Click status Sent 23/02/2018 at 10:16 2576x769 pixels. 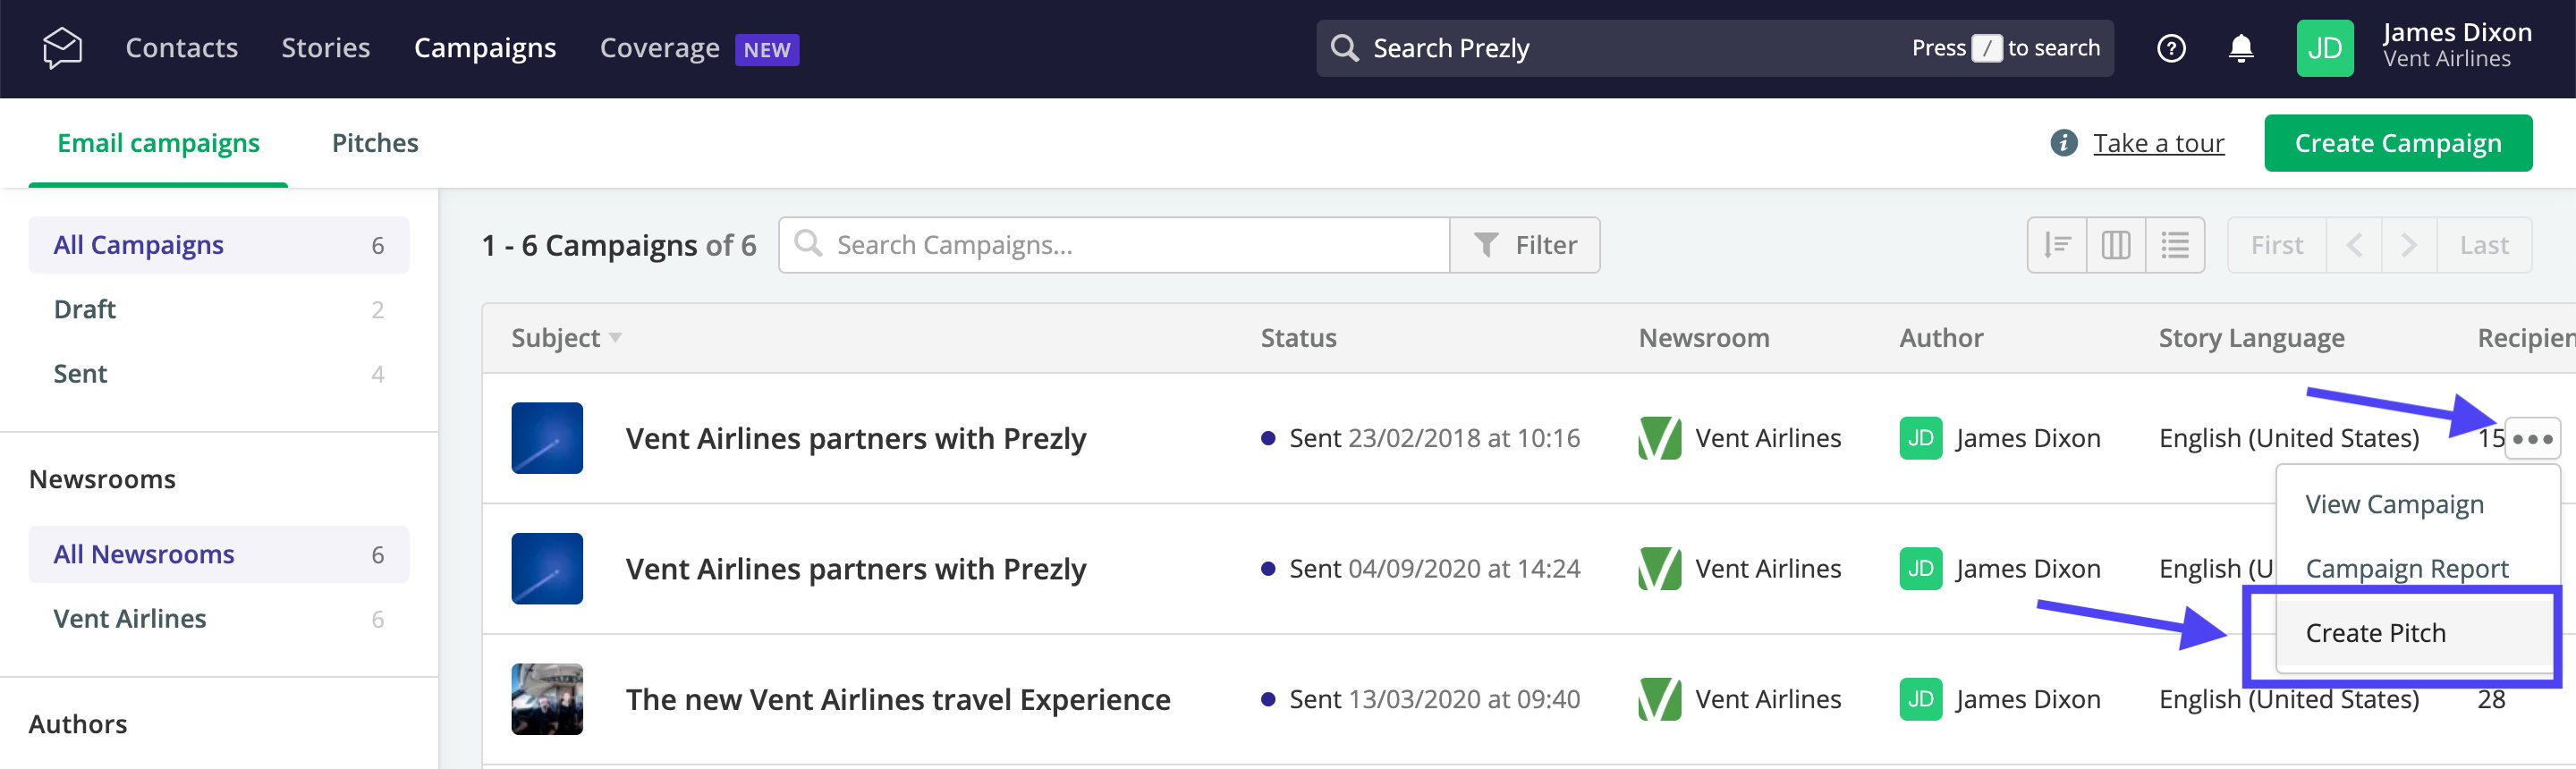pyautogui.click(x=1421, y=438)
